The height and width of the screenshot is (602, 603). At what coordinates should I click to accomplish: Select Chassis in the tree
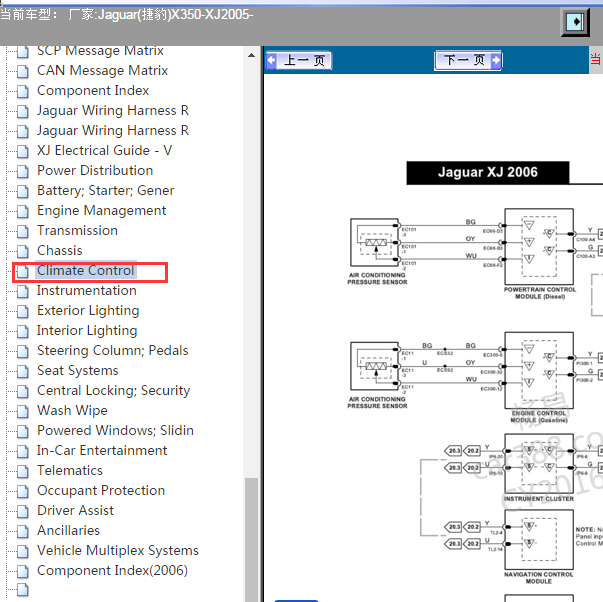click(x=60, y=250)
